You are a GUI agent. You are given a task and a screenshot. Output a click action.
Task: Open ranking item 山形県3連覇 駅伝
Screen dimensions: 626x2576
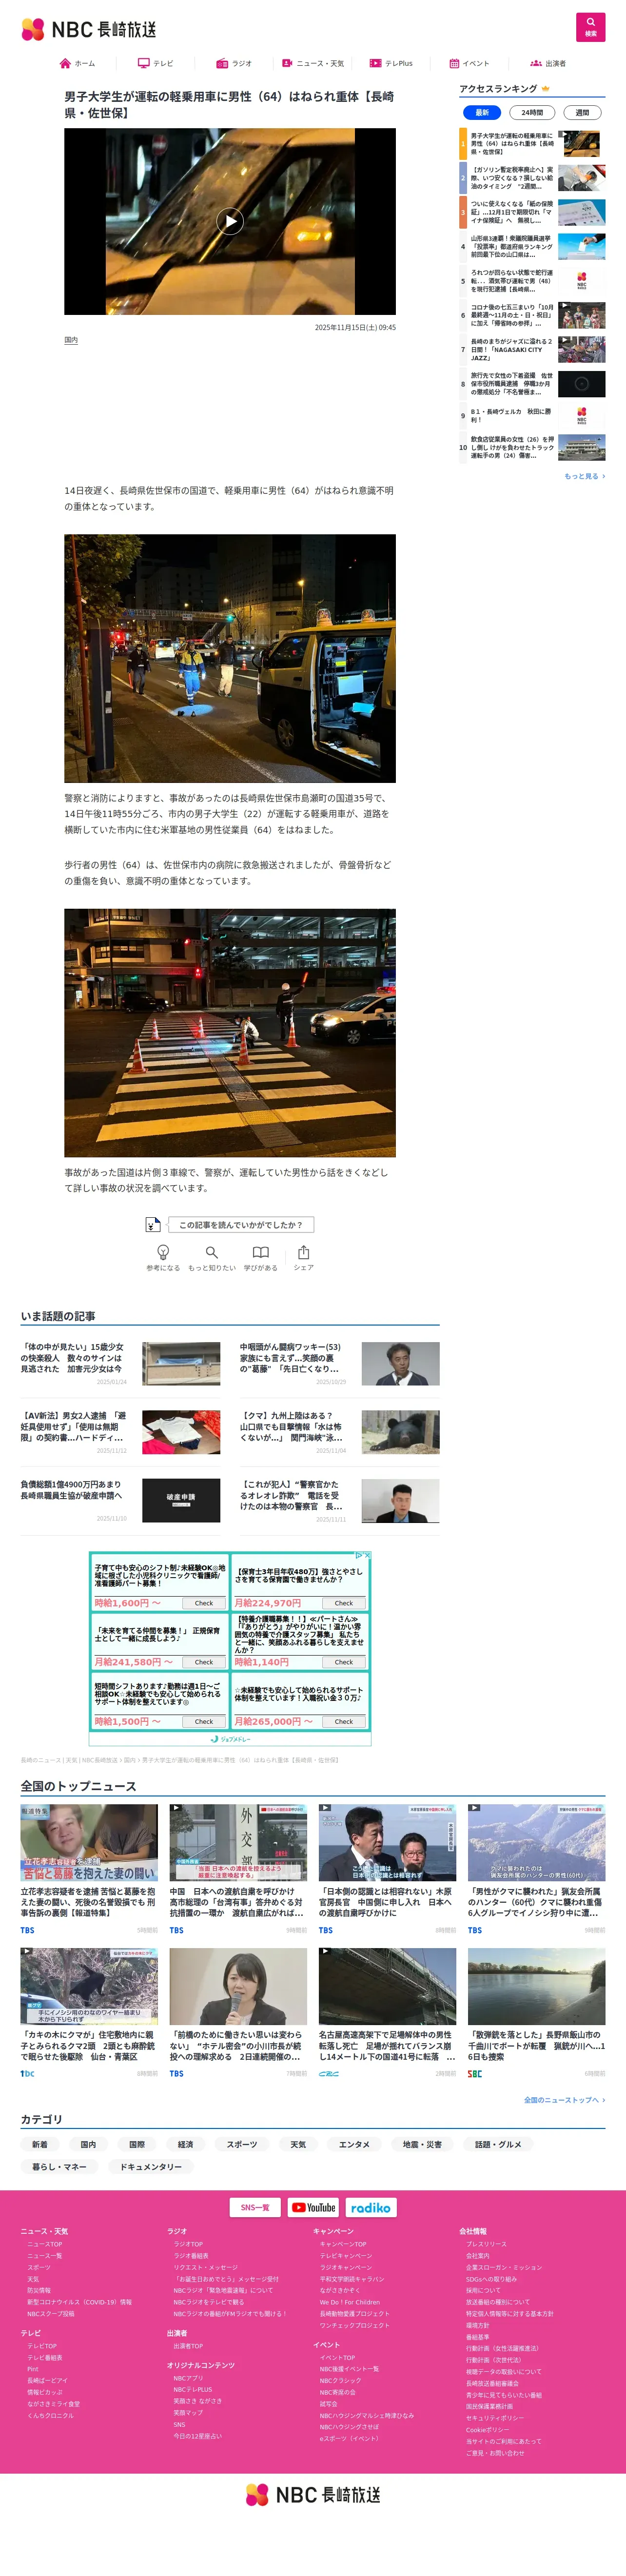click(532, 246)
